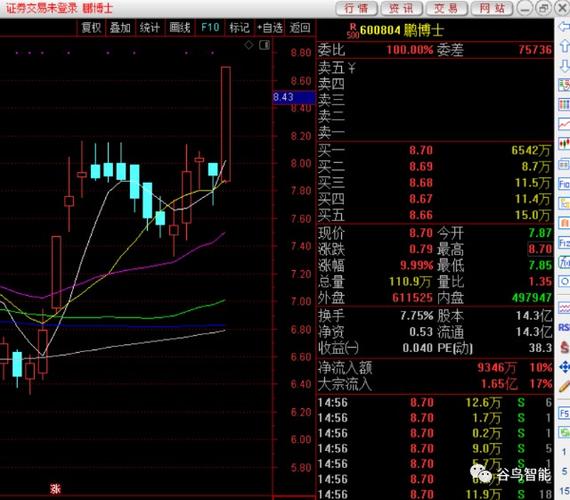
Task: Open the colored bars chart sidebar icon
Action: [x=564, y=105]
